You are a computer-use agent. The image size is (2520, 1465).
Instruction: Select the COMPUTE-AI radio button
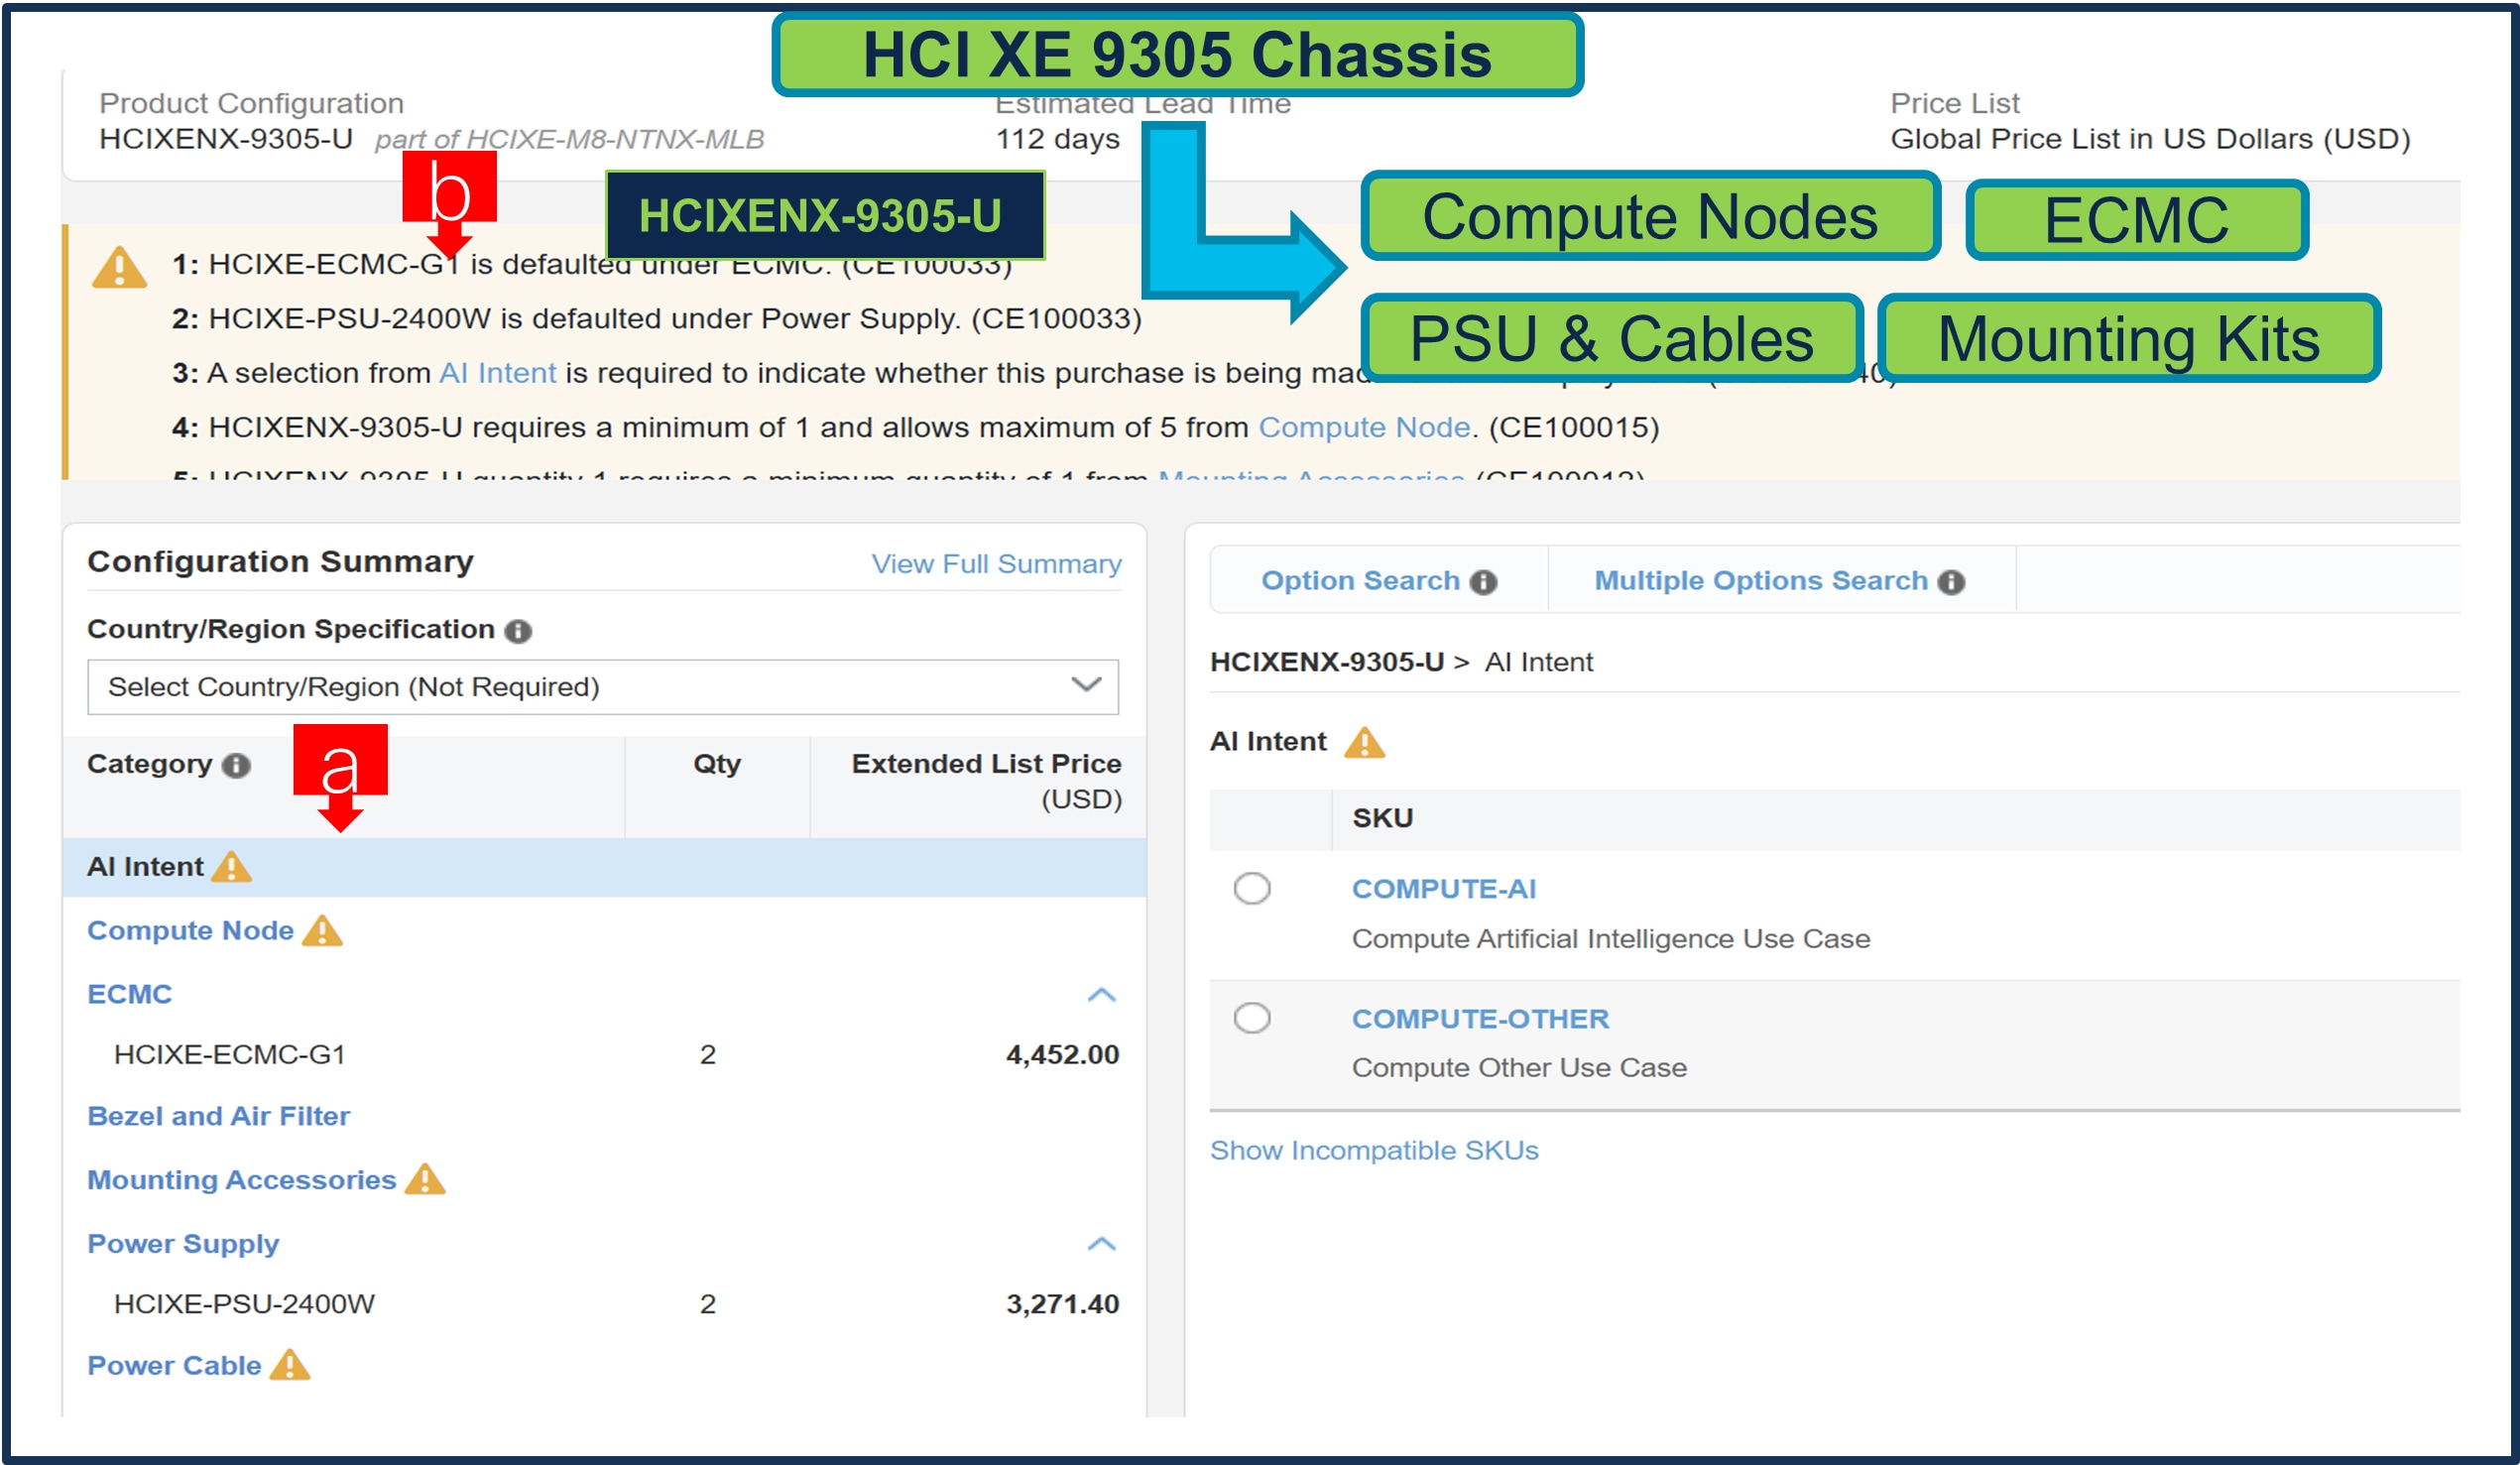click(1252, 889)
